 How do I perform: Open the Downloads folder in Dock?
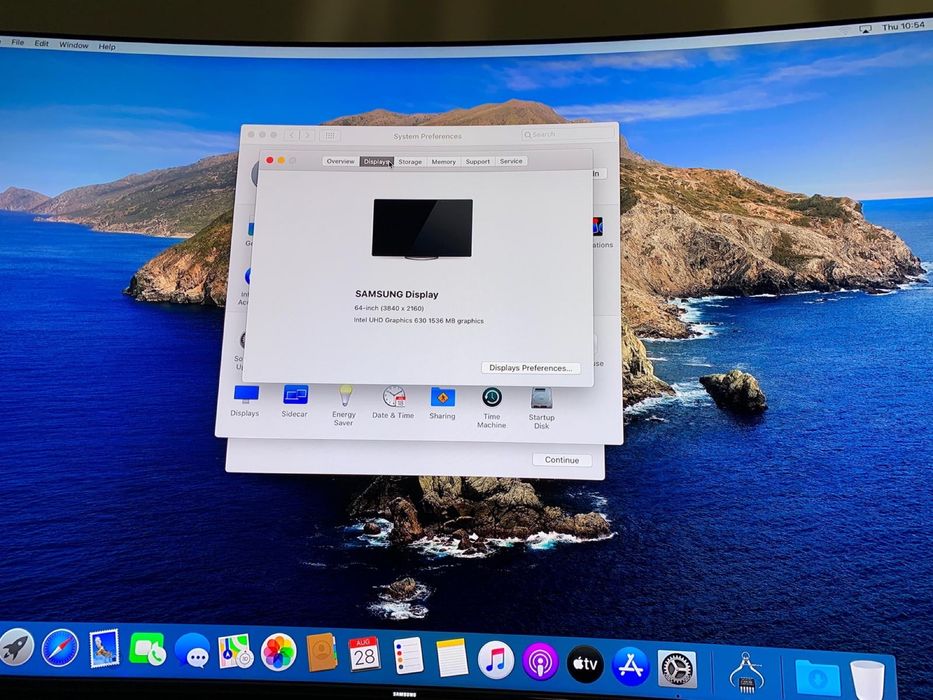click(x=818, y=678)
